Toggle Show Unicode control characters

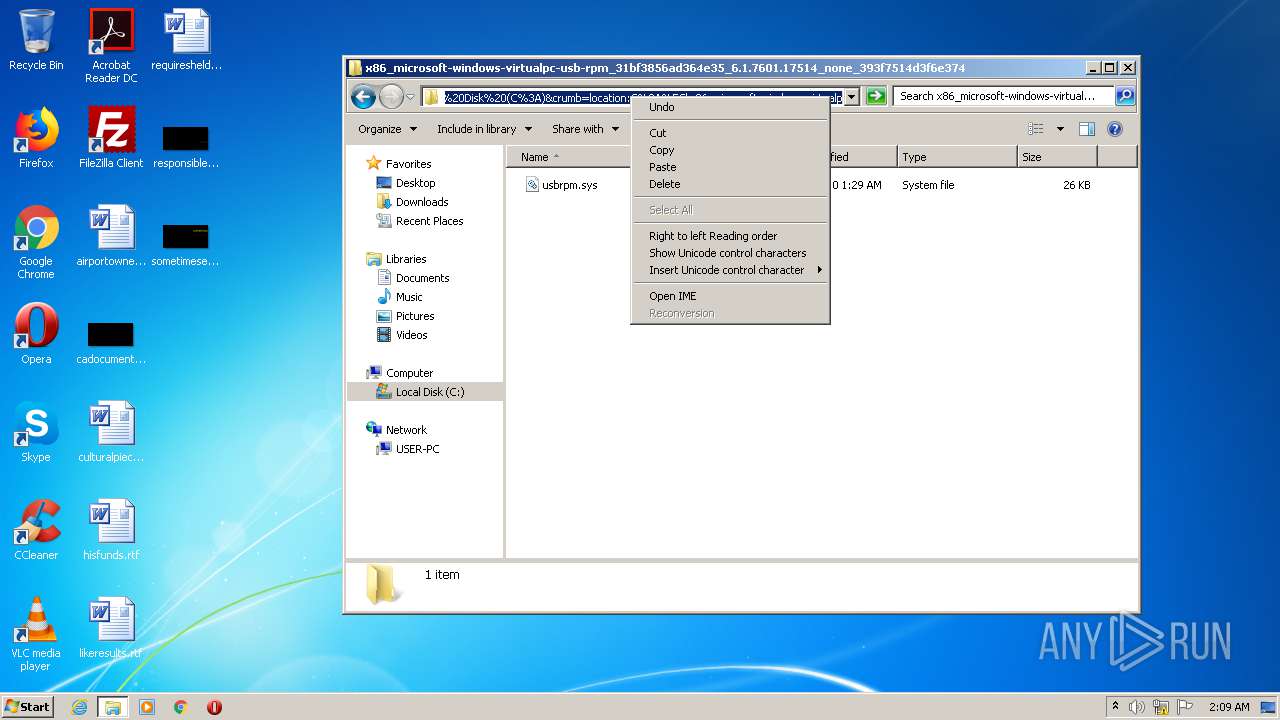(727, 253)
